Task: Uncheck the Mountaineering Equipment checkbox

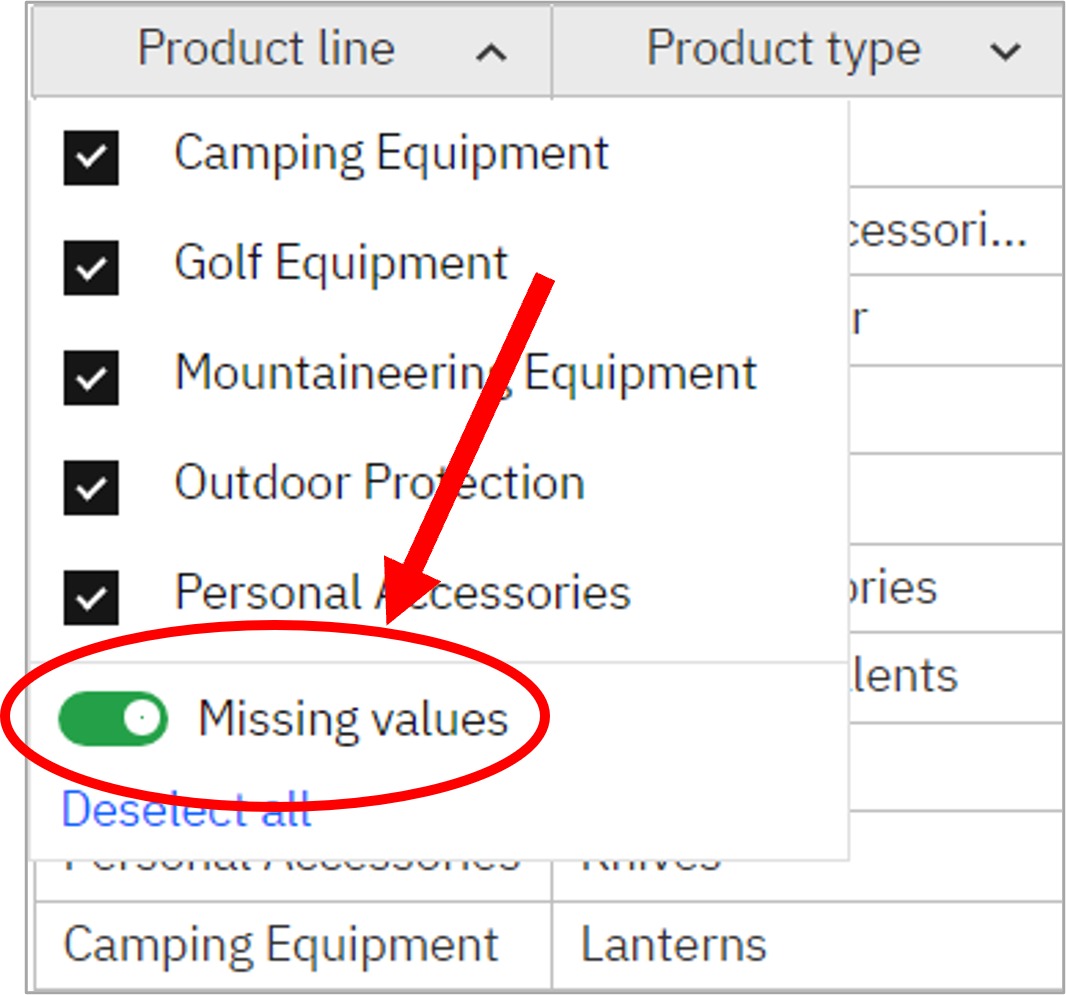Action: (x=91, y=378)
